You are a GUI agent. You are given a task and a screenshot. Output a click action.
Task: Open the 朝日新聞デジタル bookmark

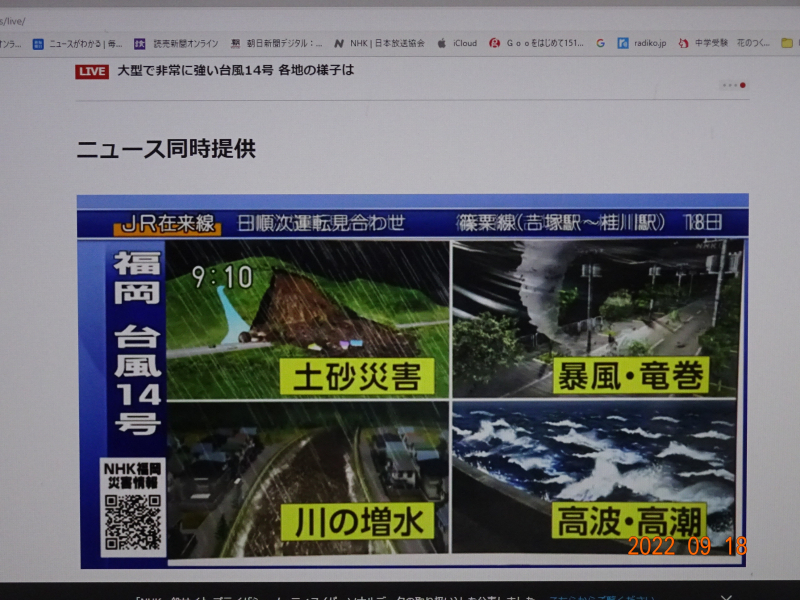click(277, 44)
